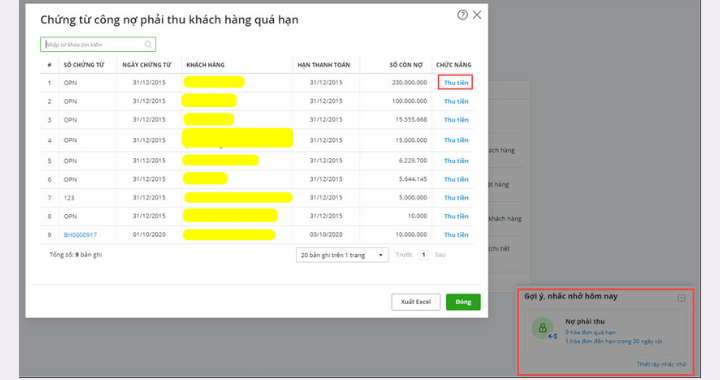This screenshot has width=720, height=380.
Task: Click the 6.229.700 remaining debt cell
Action: tap(413, 161)
